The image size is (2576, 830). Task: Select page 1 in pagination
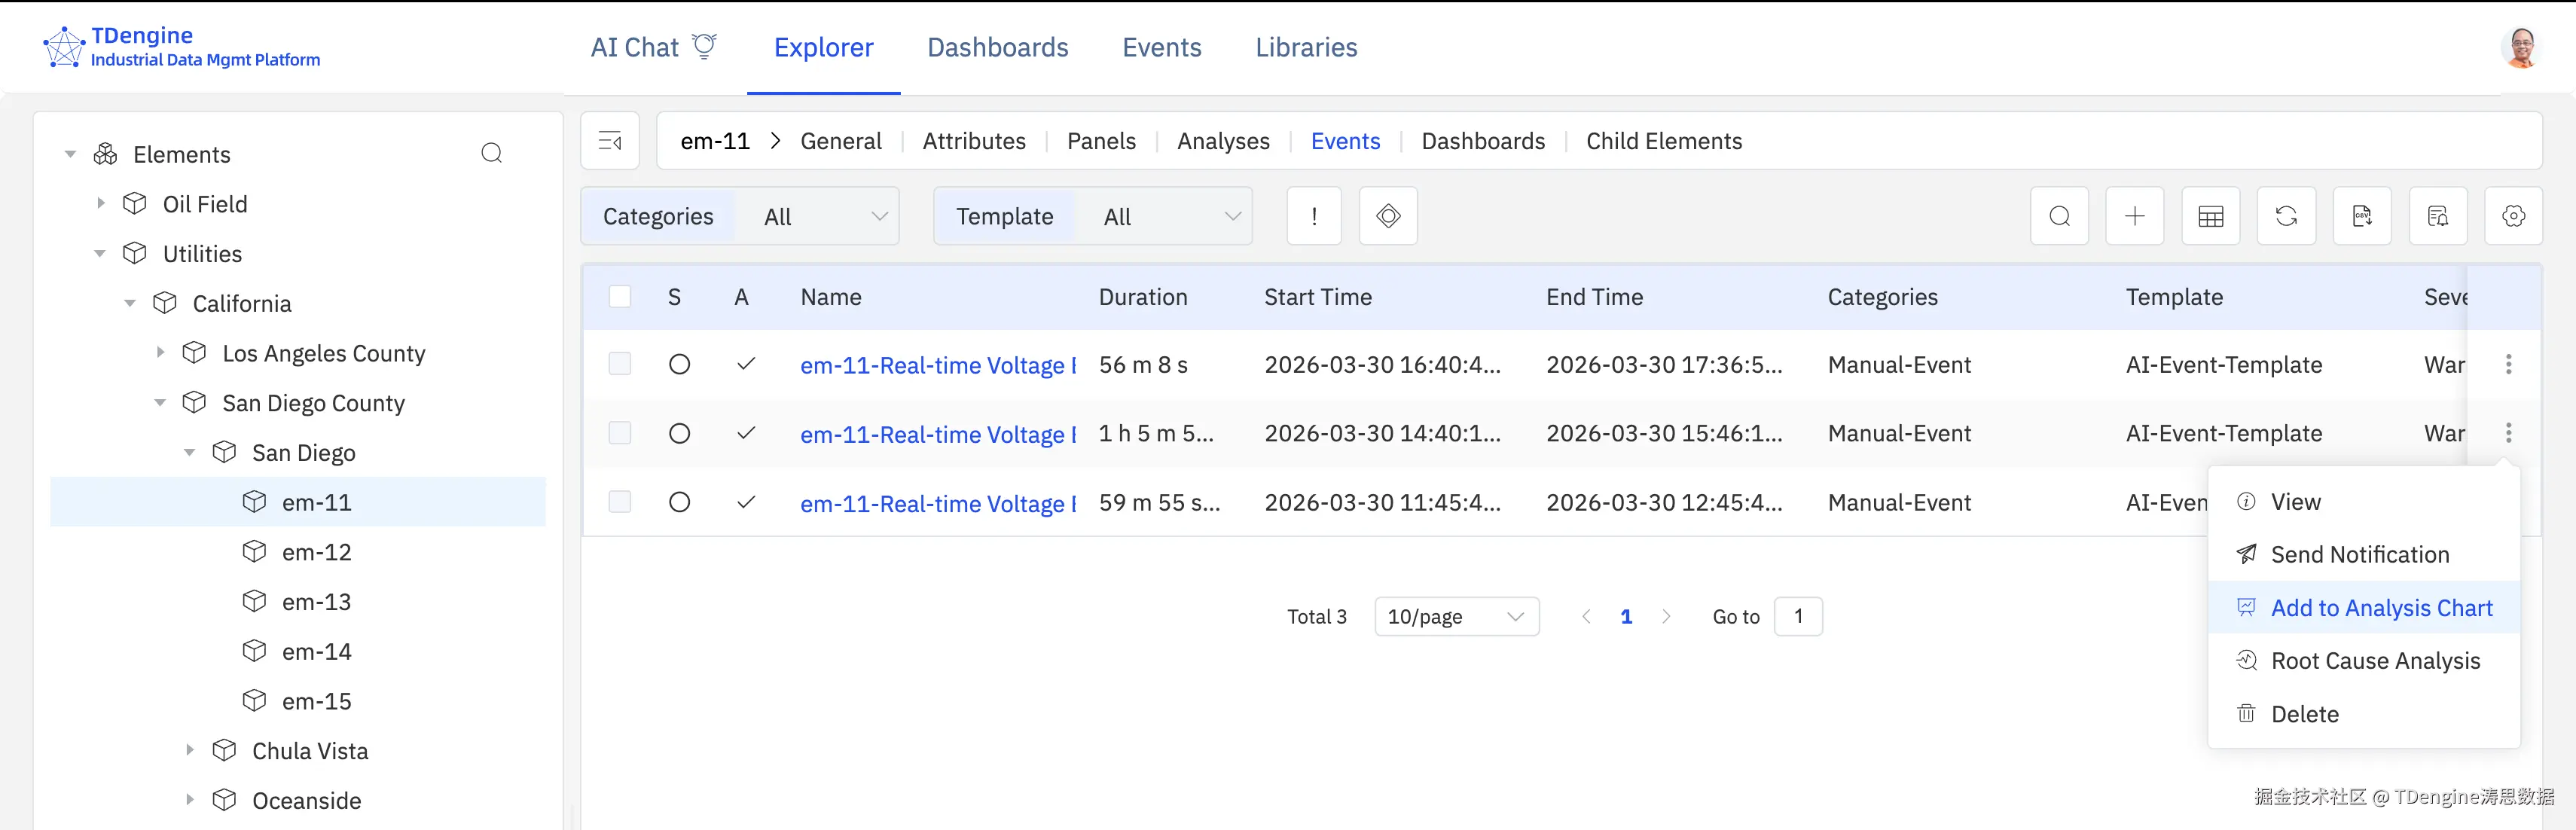tap(1626, 616)
